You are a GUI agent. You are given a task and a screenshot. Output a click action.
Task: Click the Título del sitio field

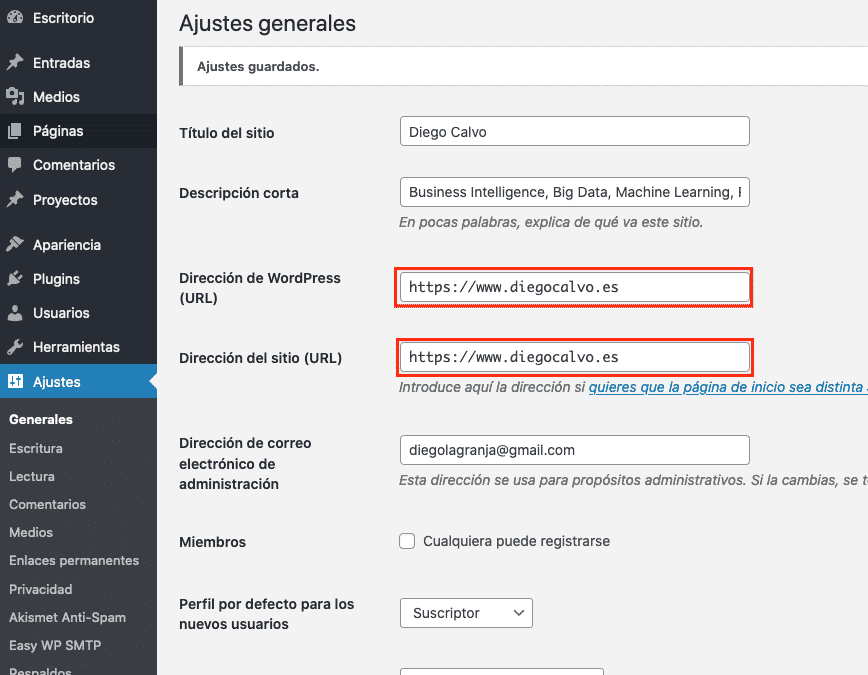click(575, 131)
